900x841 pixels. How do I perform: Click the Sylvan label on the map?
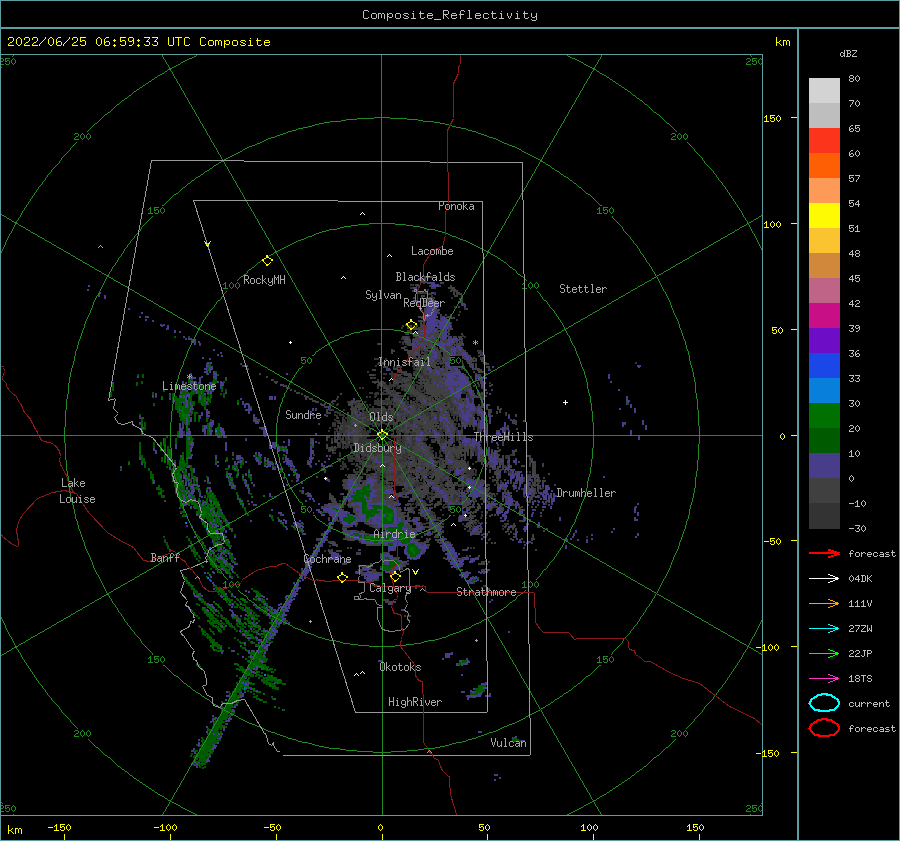(383, 295)
